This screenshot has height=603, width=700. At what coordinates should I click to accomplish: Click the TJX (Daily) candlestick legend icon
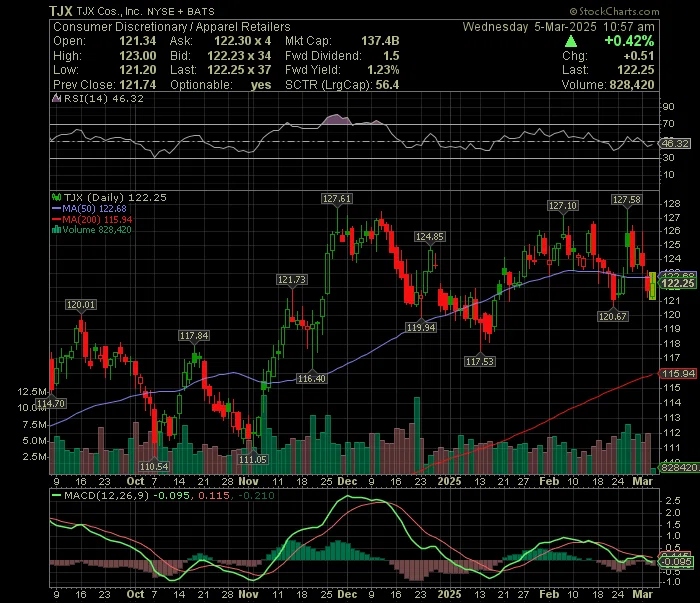(x=57, y=197)
